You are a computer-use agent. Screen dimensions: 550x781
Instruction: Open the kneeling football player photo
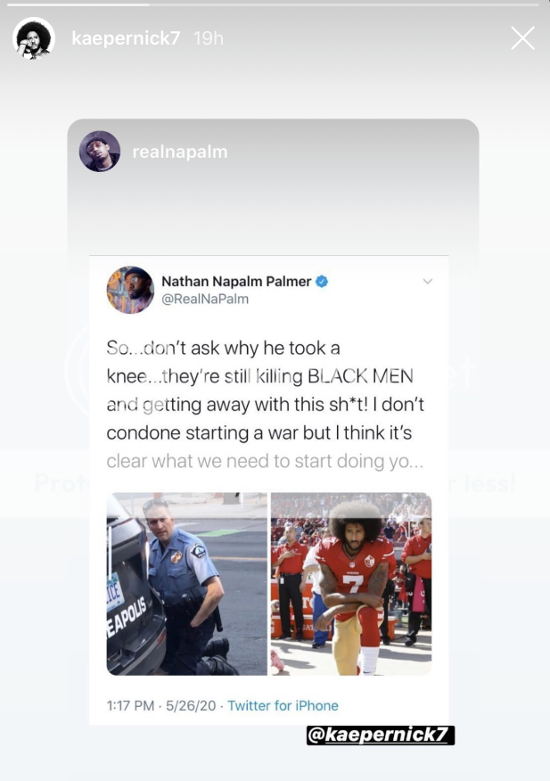tap(351, 584)
